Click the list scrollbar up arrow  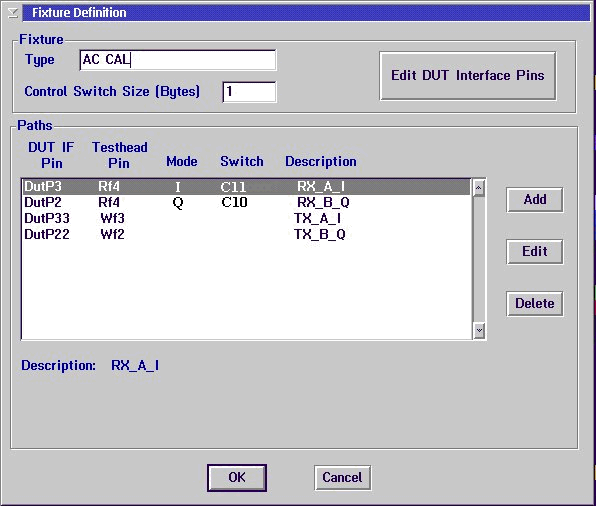479,188
